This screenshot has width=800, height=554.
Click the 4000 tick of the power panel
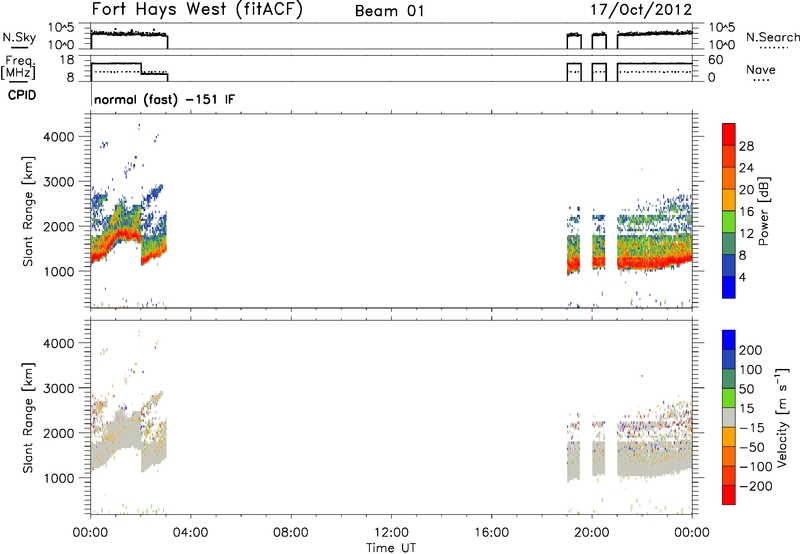59,137
